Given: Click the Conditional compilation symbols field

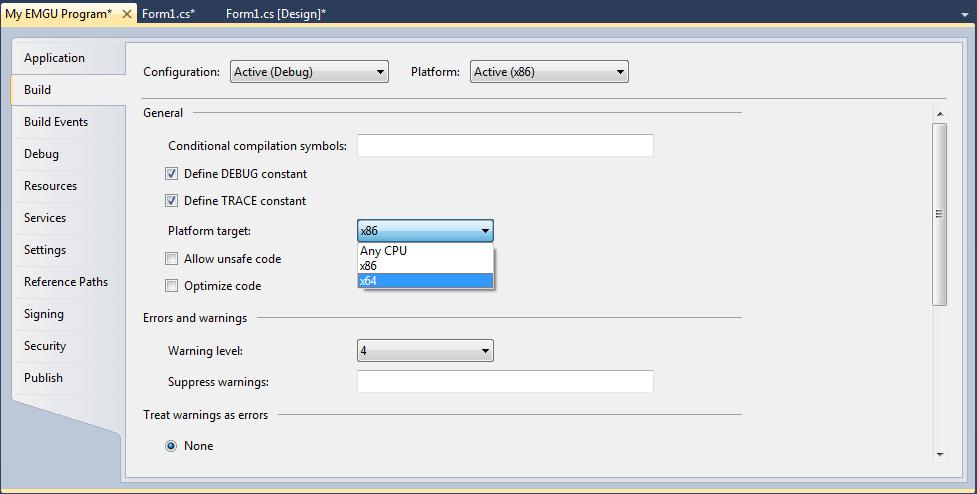Looking at the screenshot, I should (x=505, y=145).
